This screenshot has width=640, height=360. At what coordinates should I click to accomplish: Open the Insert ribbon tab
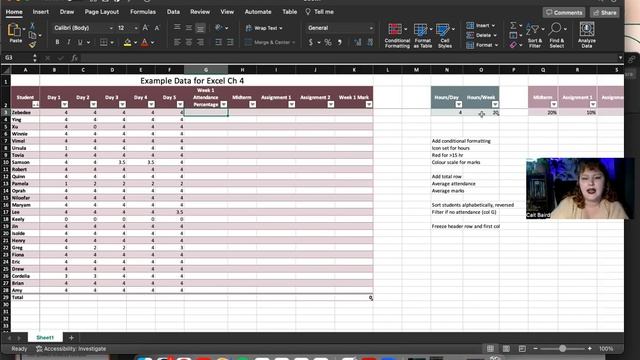pyautogui.click(x=40, y=12)
